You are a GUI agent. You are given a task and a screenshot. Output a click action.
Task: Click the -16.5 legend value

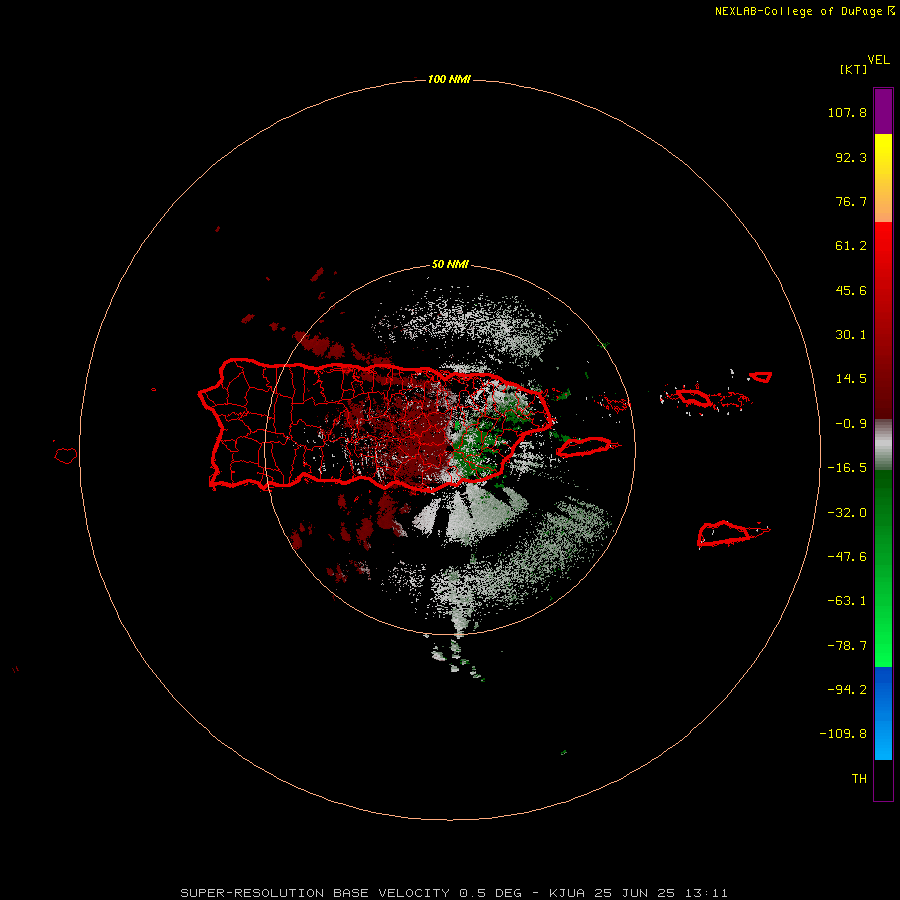click(847, 468)
